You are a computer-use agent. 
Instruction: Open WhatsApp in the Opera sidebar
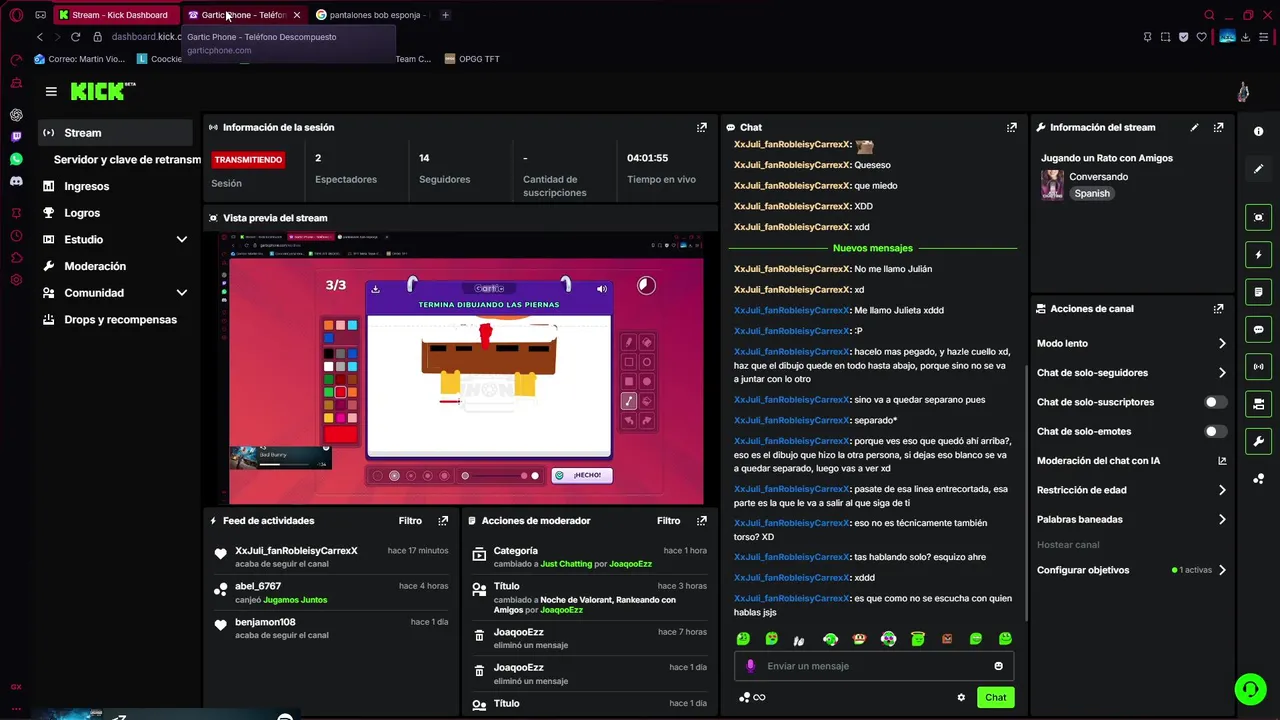16,159
